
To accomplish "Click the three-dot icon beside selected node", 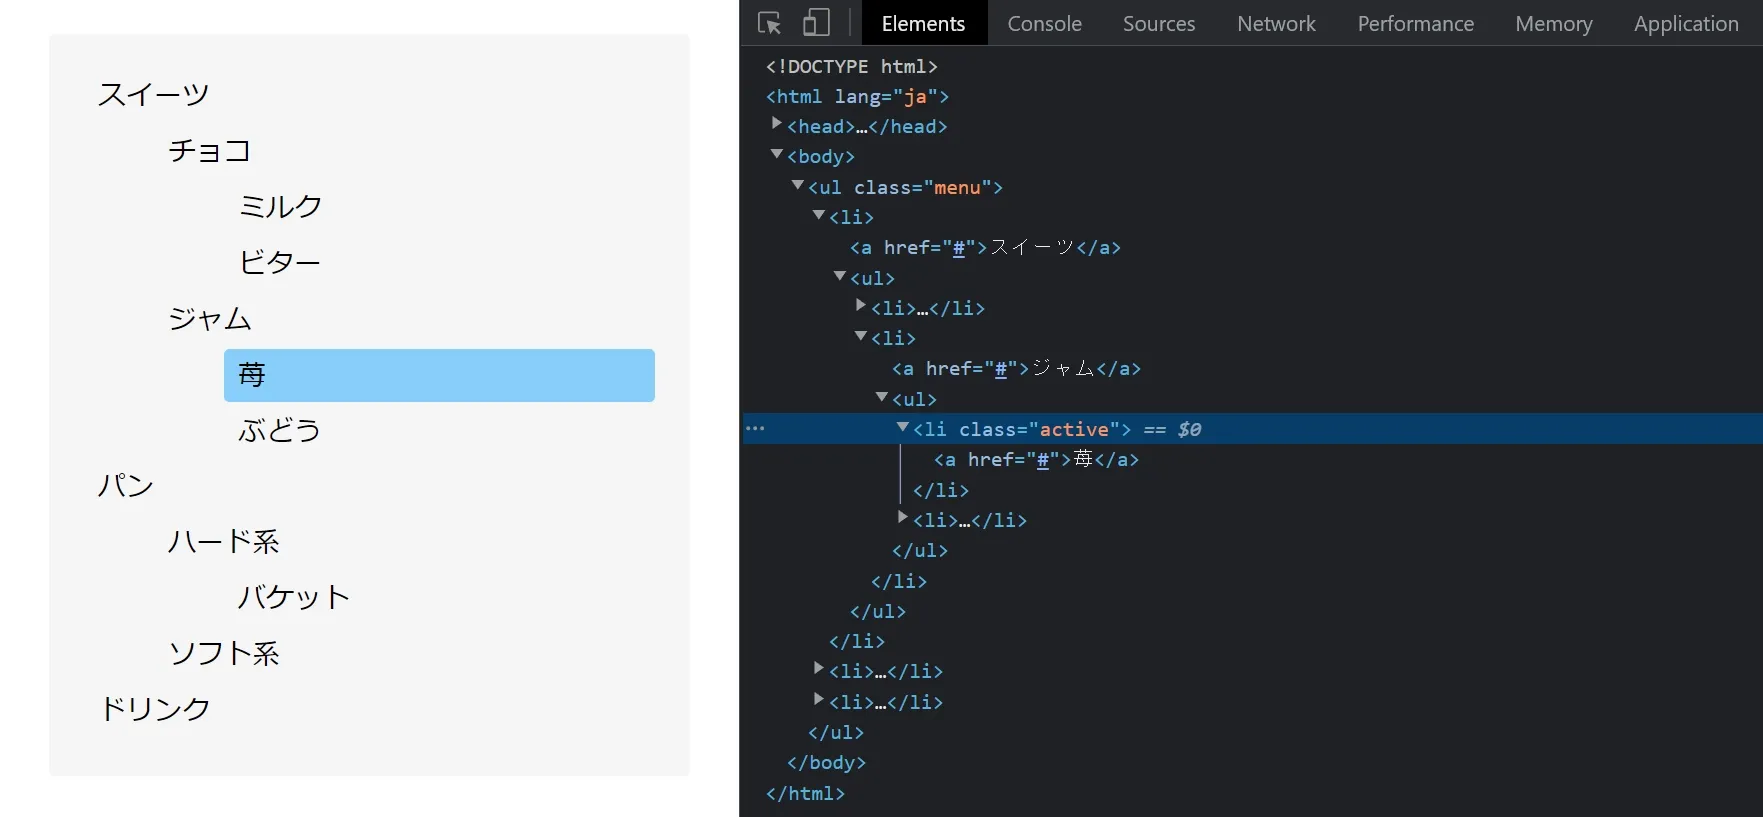I will (755, 429).
